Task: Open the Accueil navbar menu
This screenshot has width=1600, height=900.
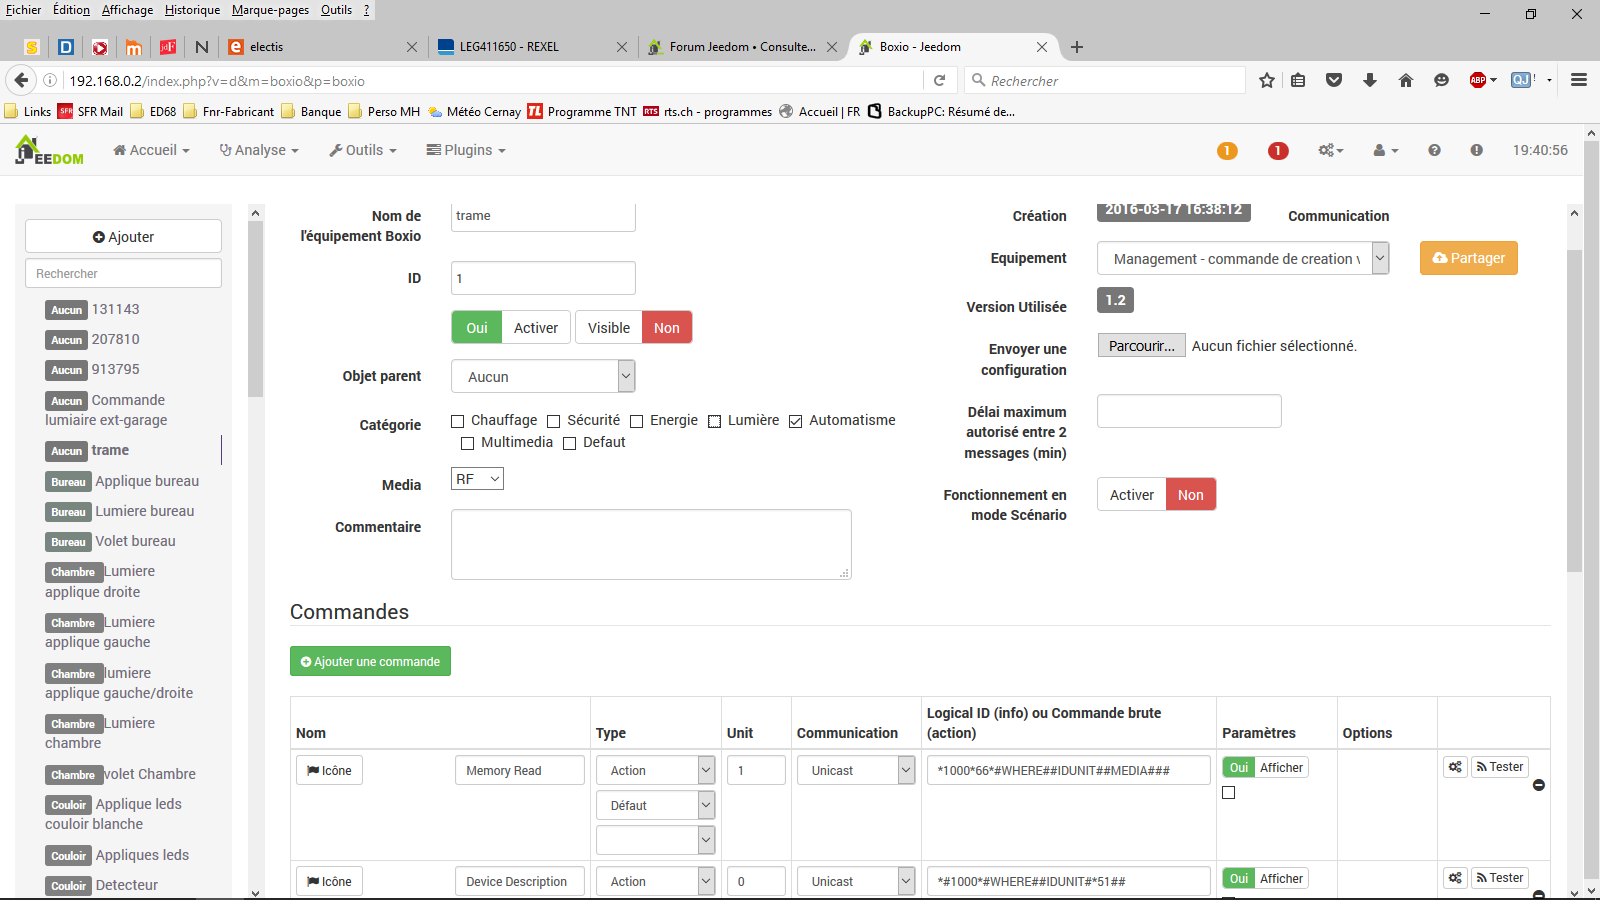Action: (151, 150)
